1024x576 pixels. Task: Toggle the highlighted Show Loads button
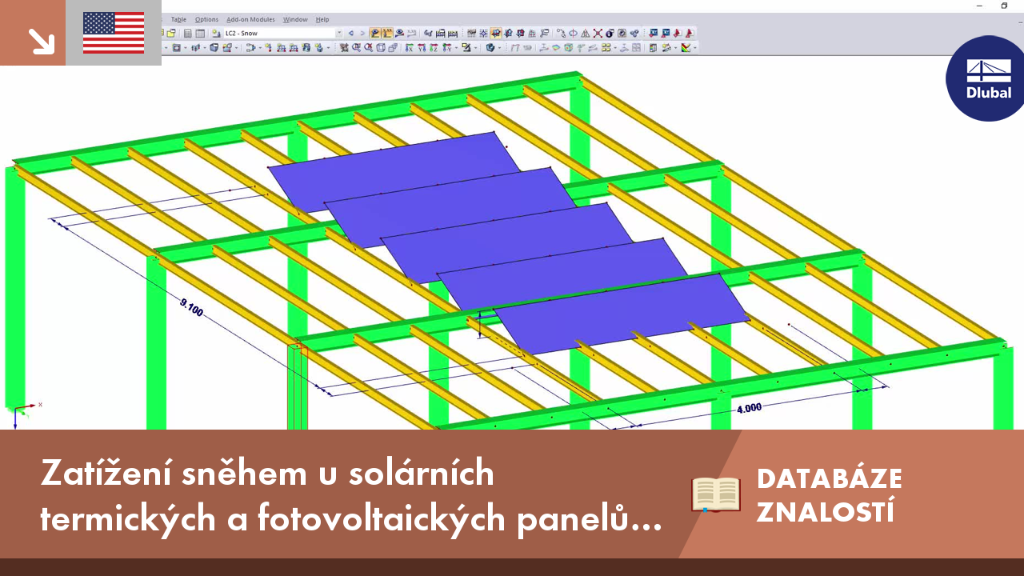click(x=375, y=33)
